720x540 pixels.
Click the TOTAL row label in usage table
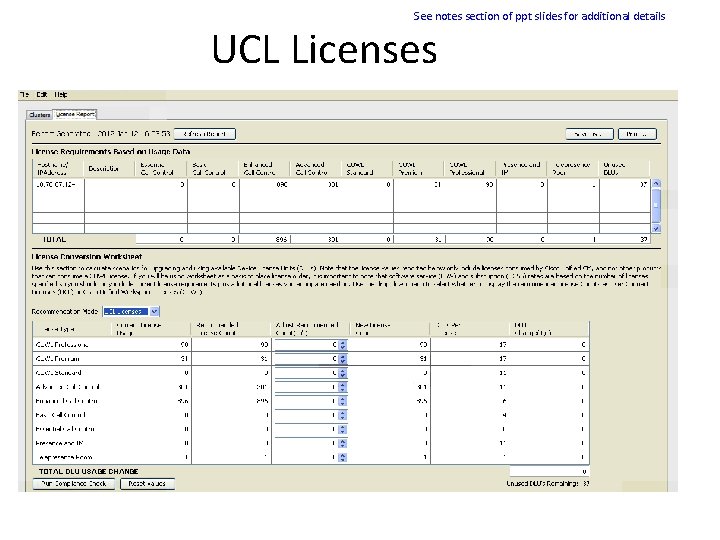54,239
